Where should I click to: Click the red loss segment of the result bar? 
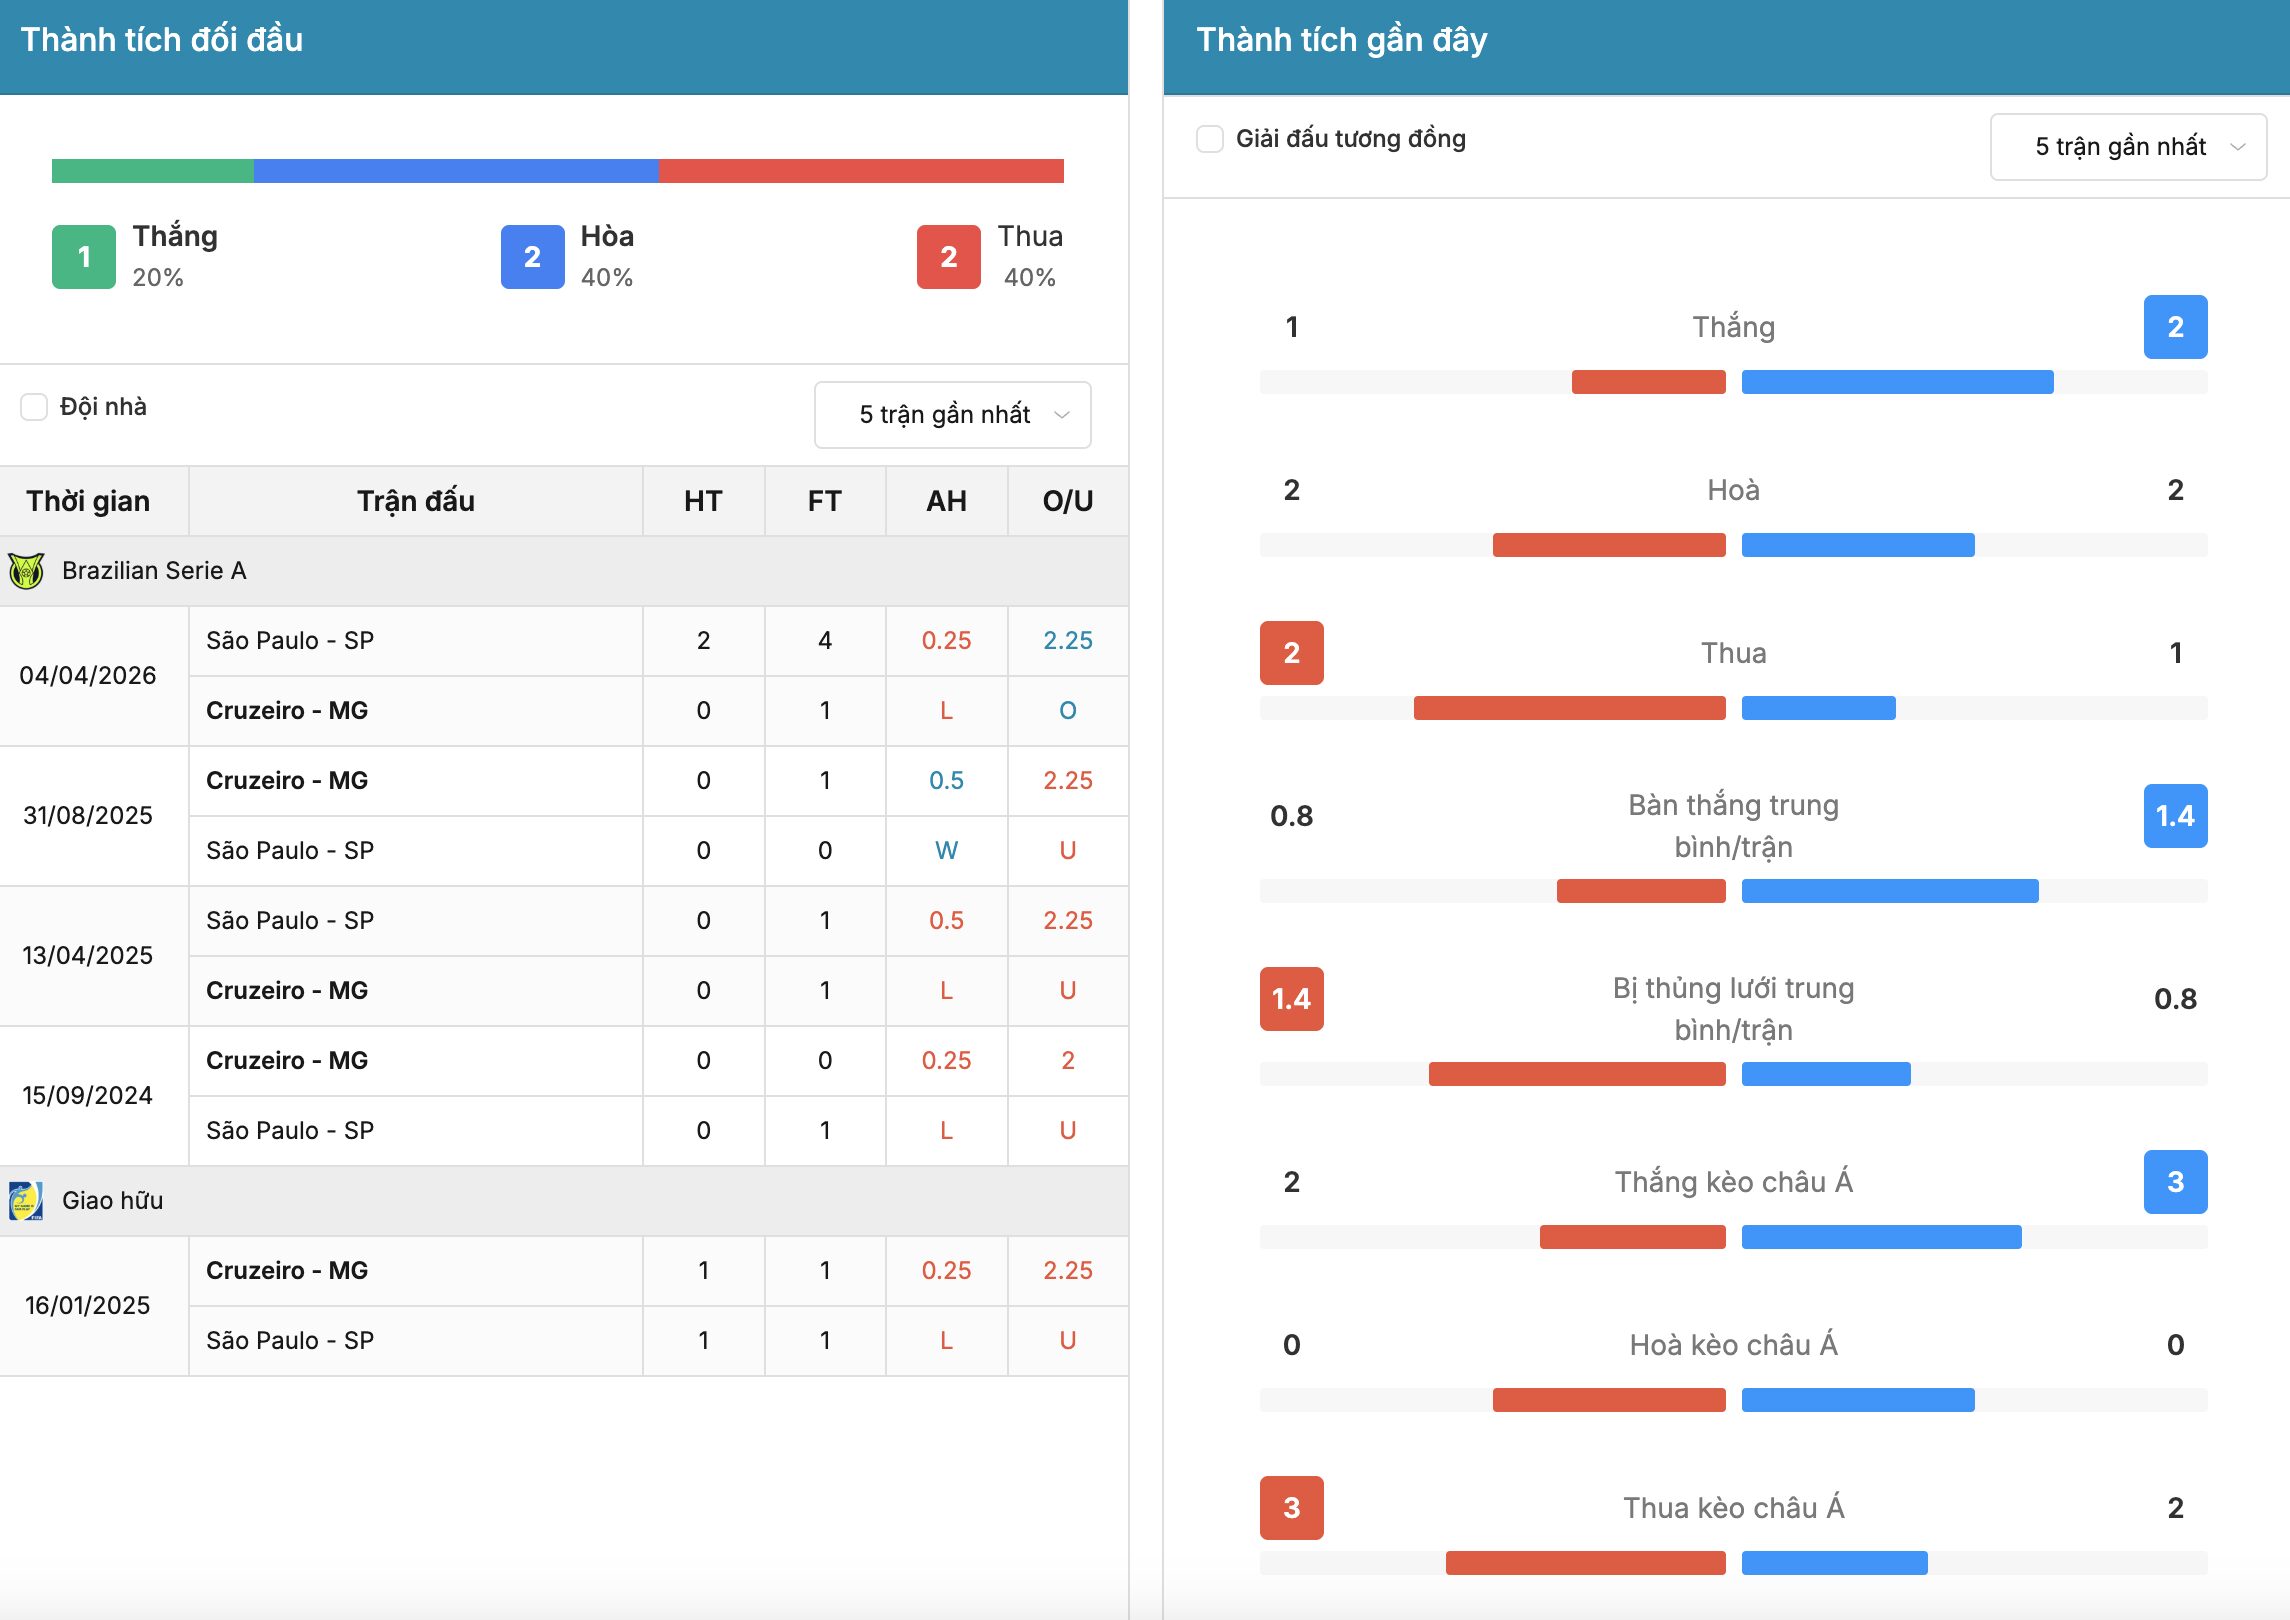click(861, 171)
